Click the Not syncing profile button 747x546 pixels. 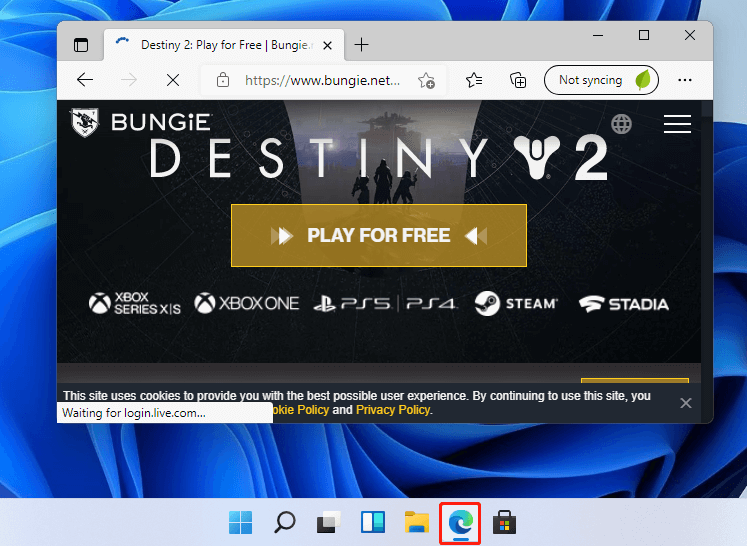coord(601,80)
